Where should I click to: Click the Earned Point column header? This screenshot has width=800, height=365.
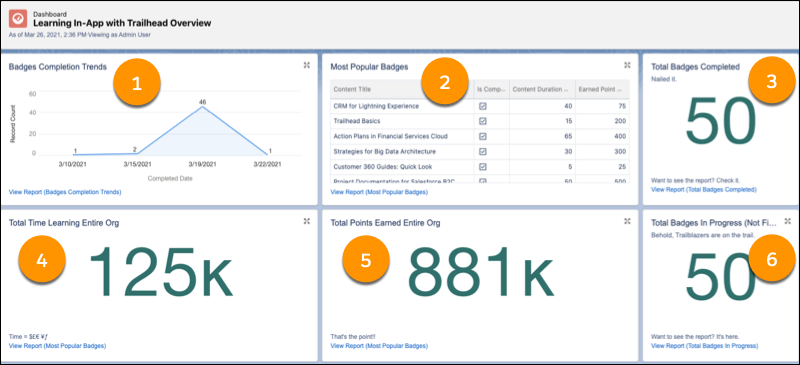coord(602,89)
